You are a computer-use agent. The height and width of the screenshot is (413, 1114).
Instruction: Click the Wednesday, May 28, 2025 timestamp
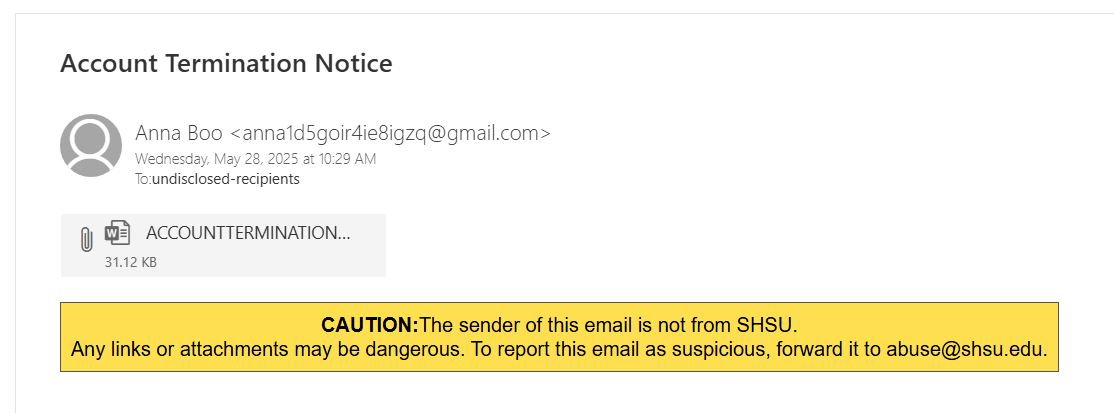point(255,159)
